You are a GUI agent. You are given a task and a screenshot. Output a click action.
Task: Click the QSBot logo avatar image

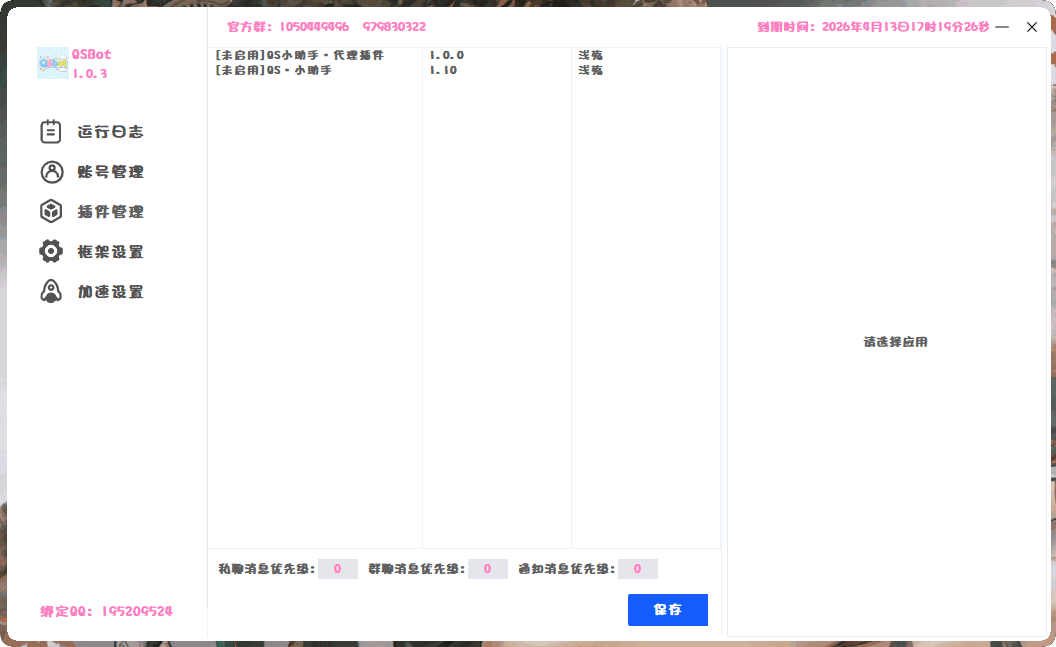[52, 63]
